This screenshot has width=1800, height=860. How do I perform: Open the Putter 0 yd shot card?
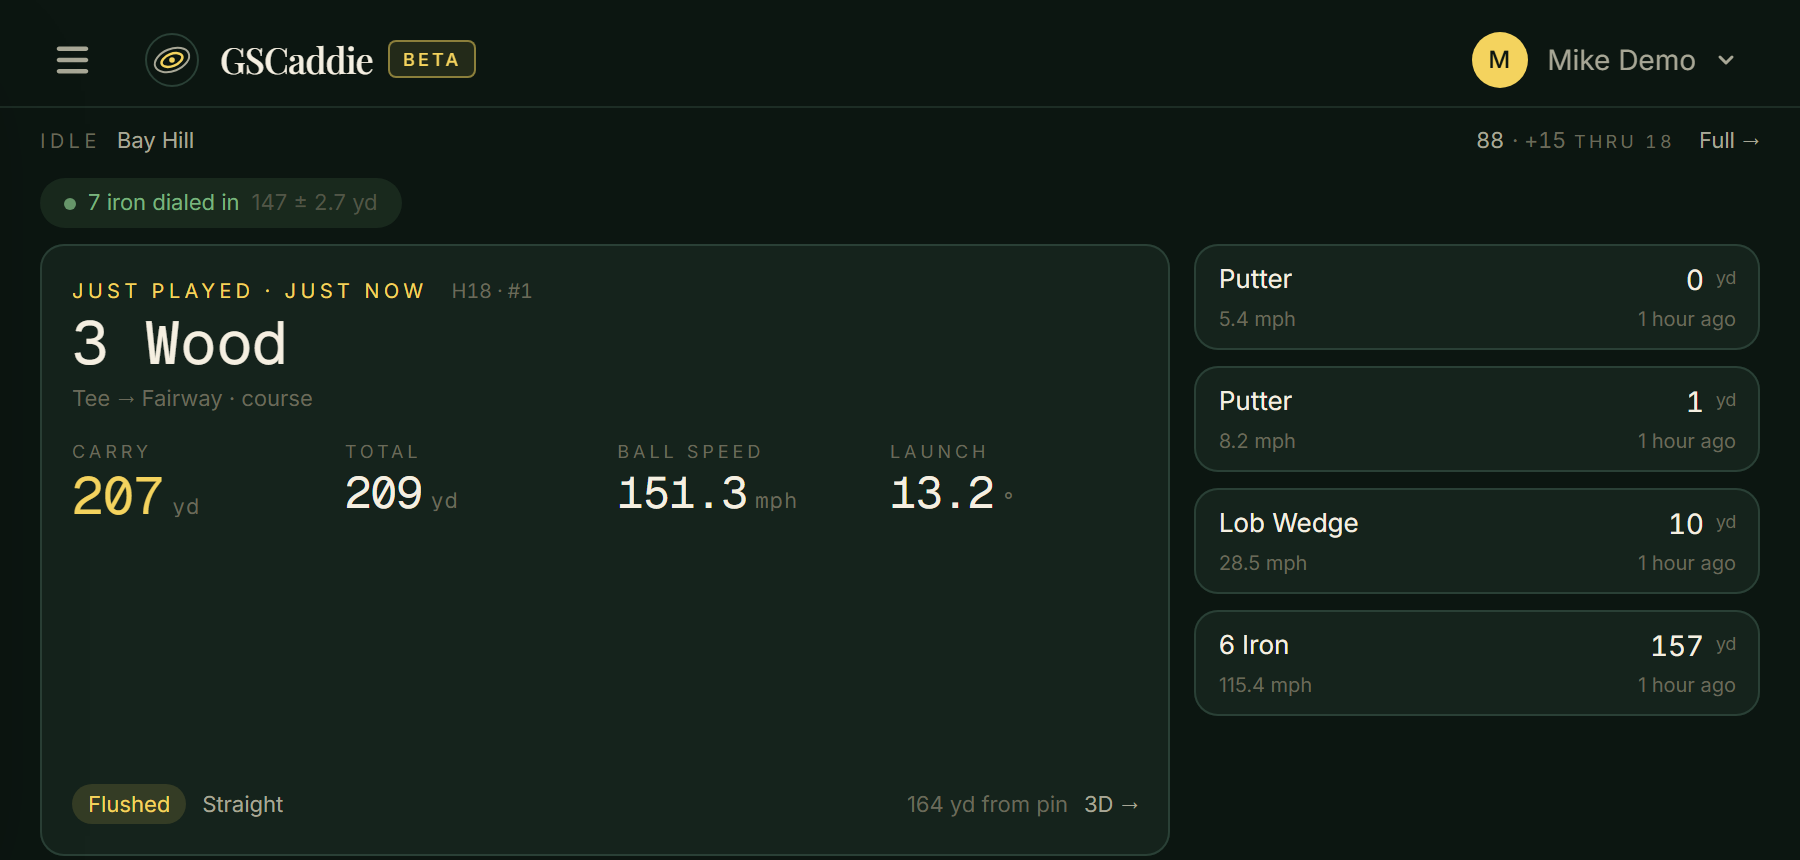[1477, 297]
